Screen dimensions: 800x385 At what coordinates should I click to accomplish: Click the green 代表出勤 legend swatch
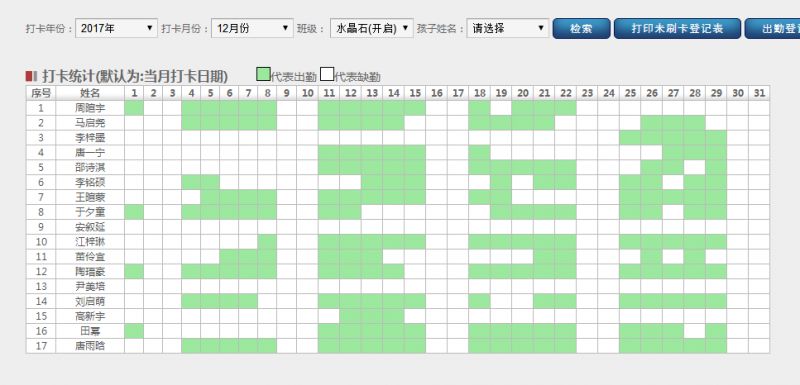click(x=263, y=74)
